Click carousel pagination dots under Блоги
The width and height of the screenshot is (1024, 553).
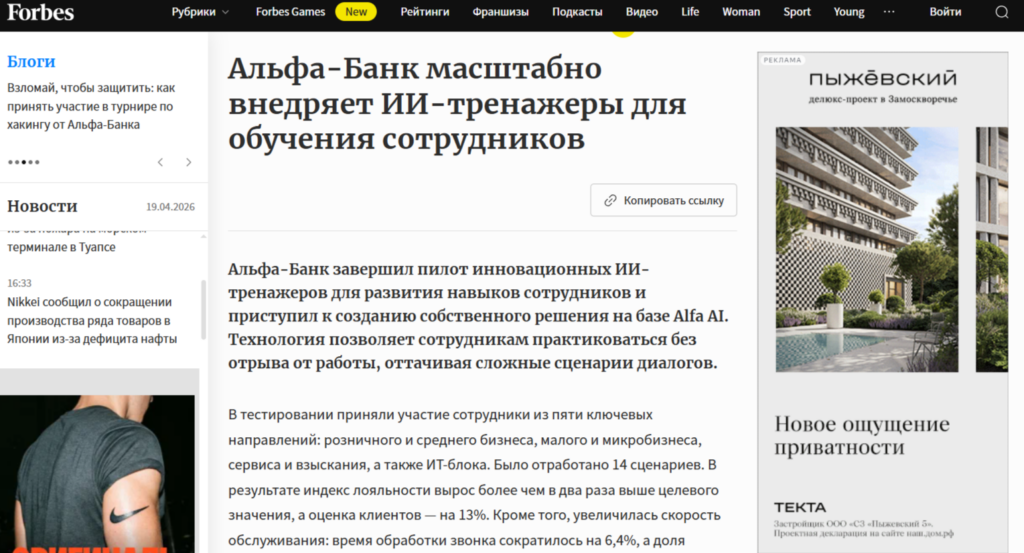[x=24, y=162]
